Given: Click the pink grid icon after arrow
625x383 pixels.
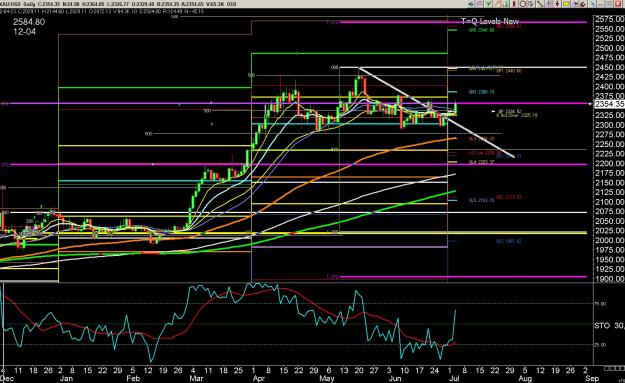Looking at the screenshot, I should [x=479, y=4].
